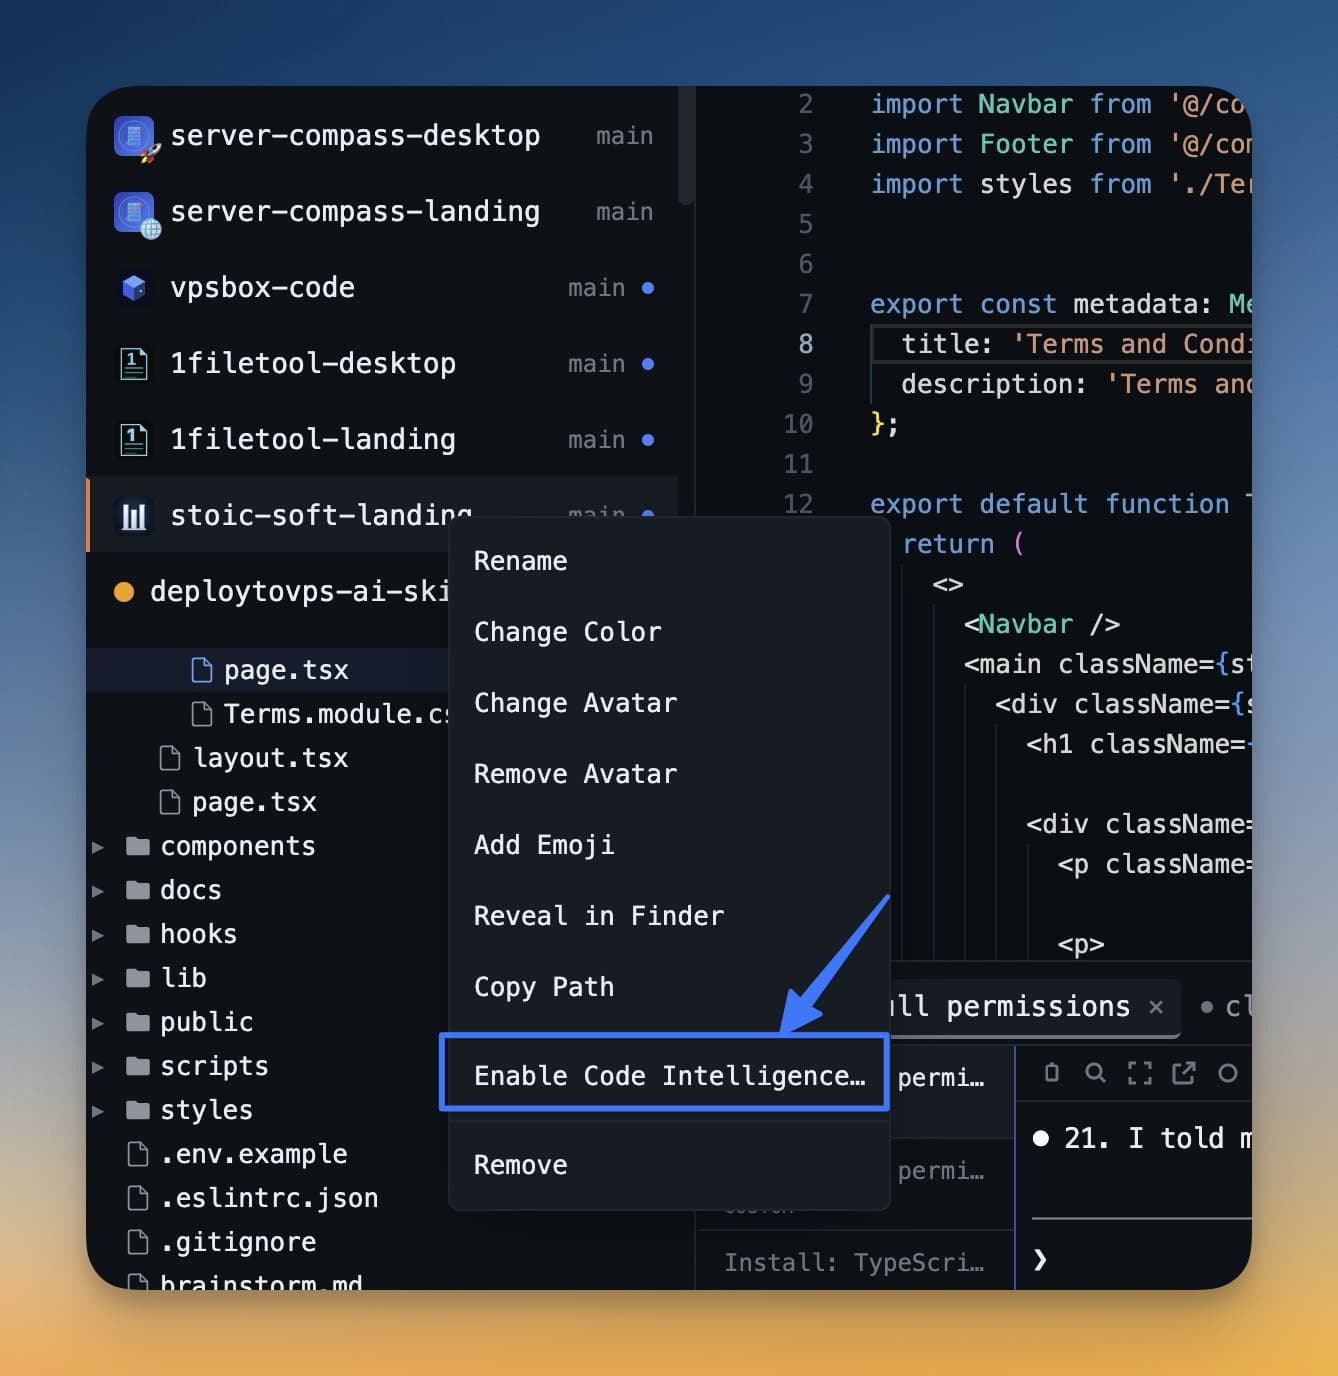This screenshot has width=1338, height=1376.
Task: Click the file icon beside page.tsx
Action: [201, 669]
